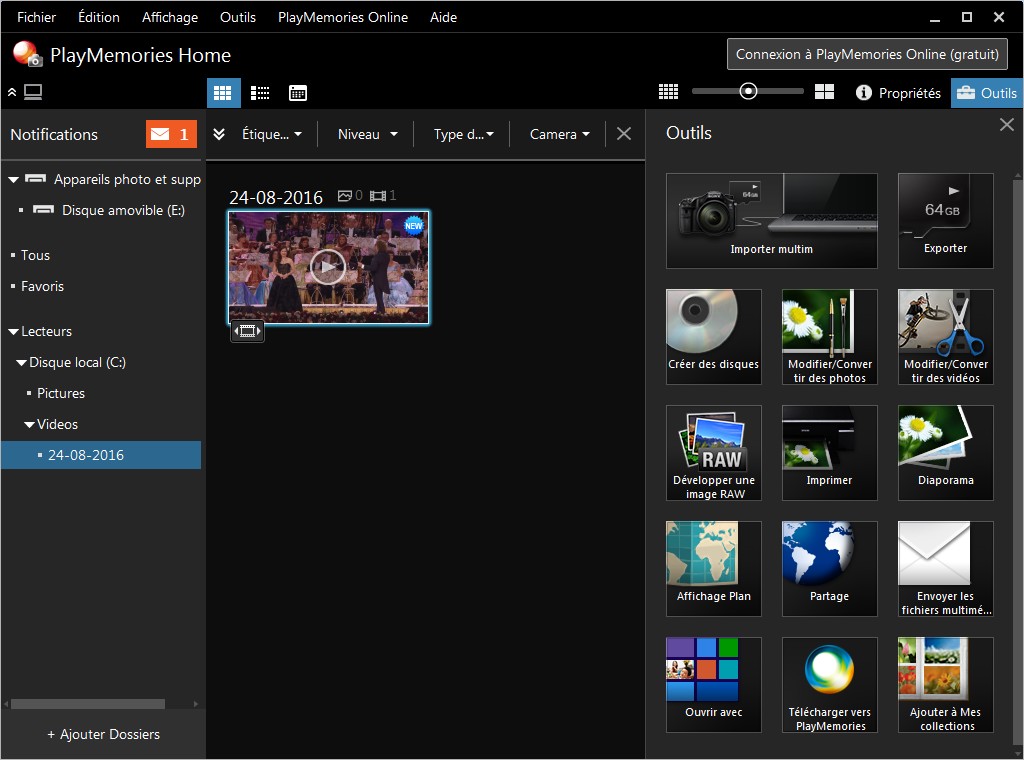Click the panoramic frame icon under video
This screenshot has height=760, width=1024.
[x=248, y=331]
